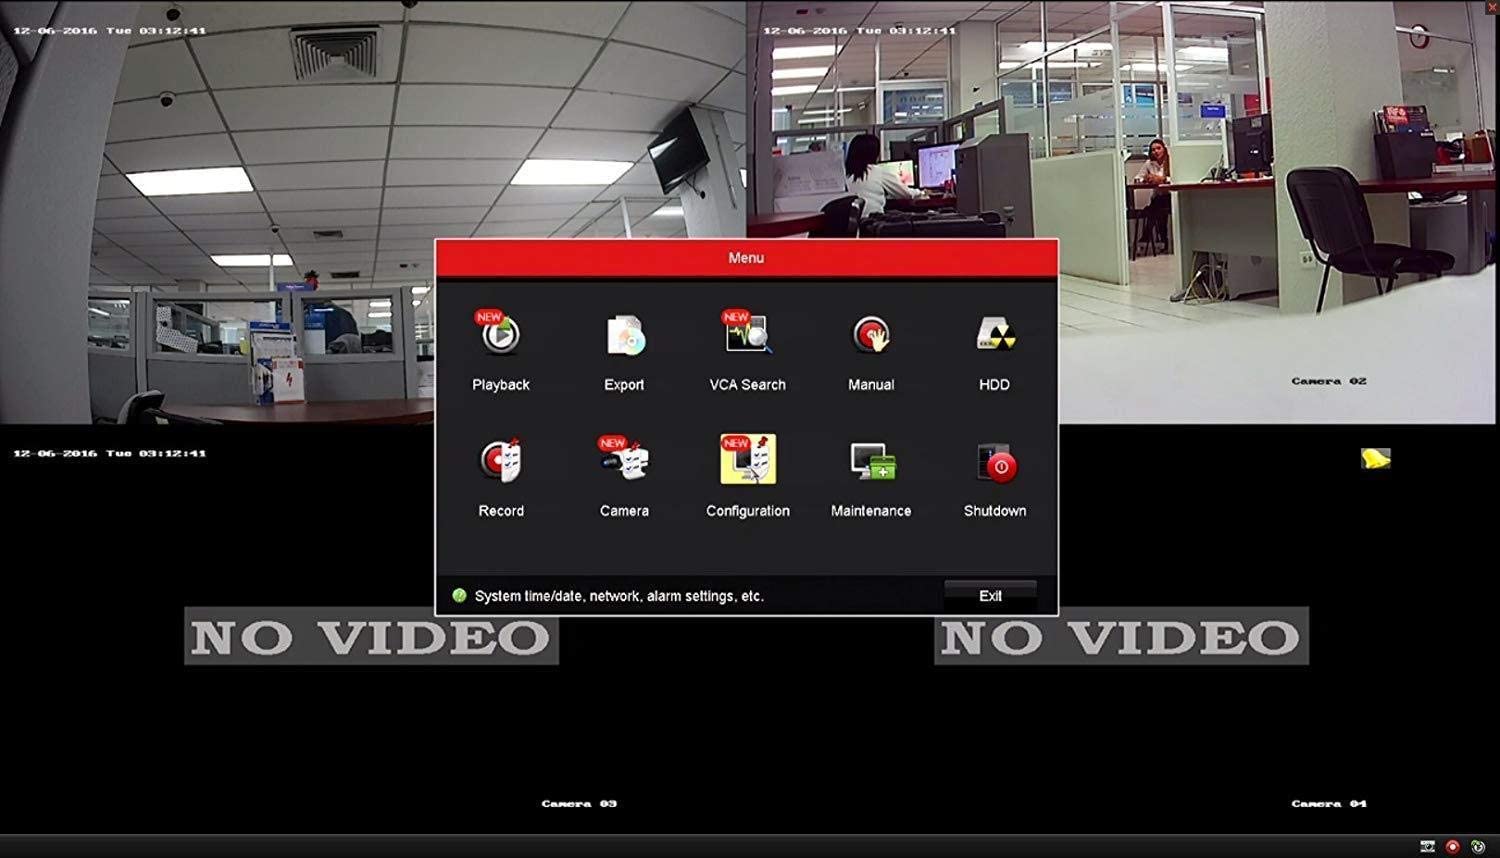Image resolution: width=1500 pixels, height=858 pixels.
Task: Open the HDD management icon
Action: 995,335
